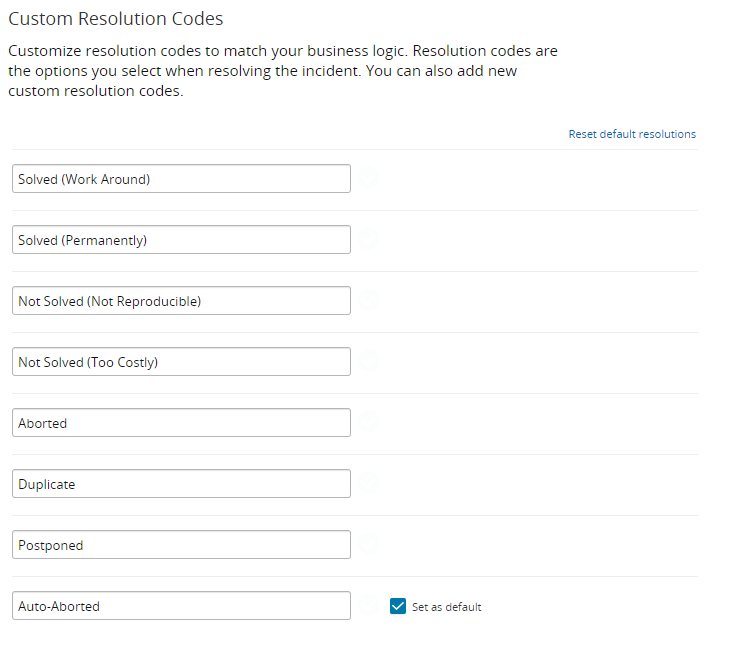Click the check icon beside Duplicate field

370,483
